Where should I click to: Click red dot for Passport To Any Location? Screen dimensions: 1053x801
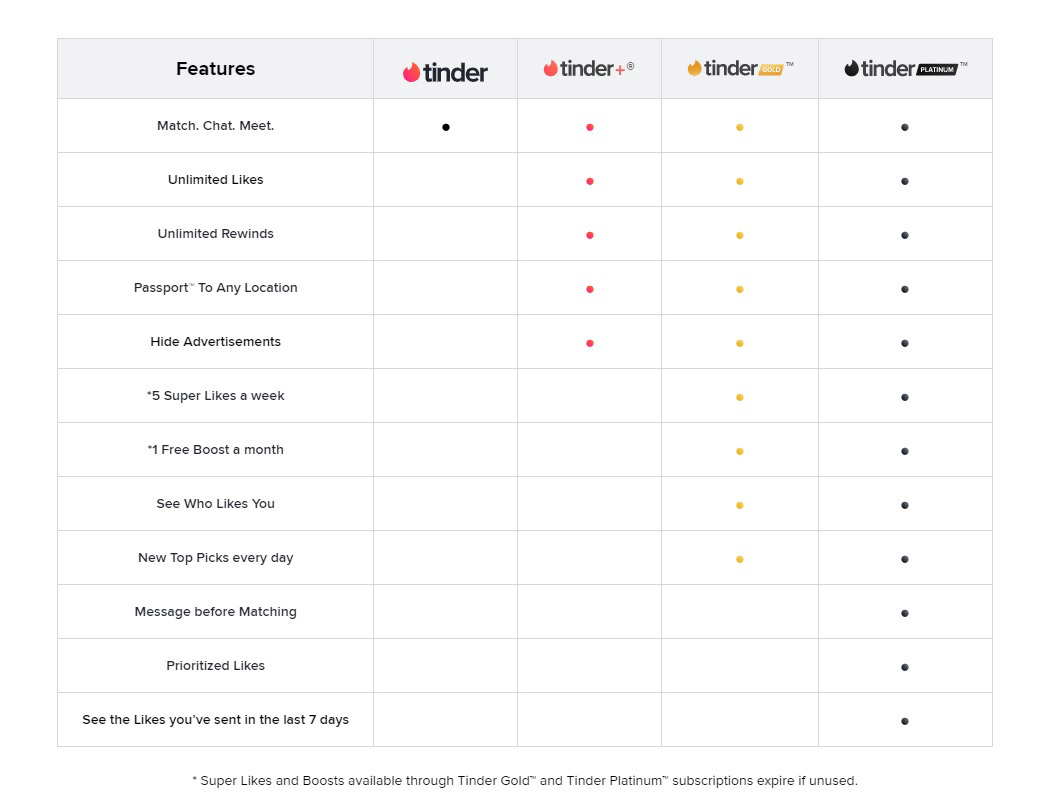[590, 289]
